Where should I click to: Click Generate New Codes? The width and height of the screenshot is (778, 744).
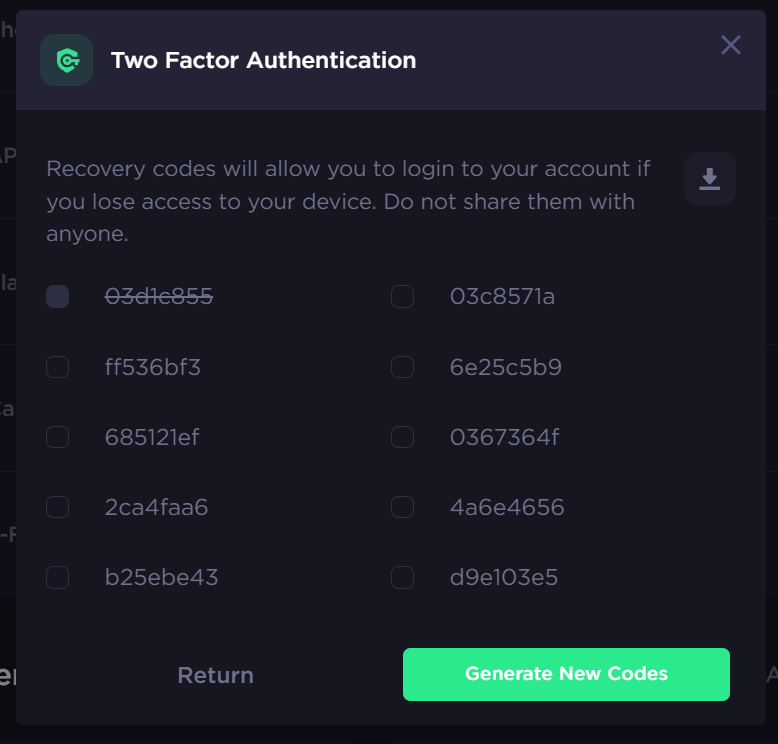click(x=566, y=674)
